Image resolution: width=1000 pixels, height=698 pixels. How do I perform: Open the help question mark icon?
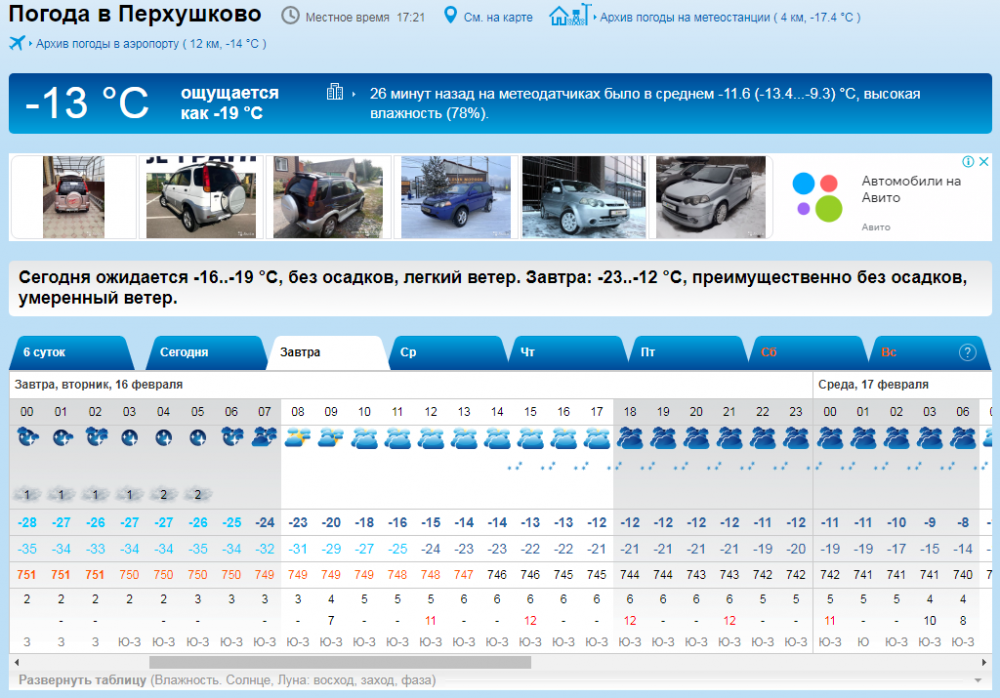tap(967, 352)
